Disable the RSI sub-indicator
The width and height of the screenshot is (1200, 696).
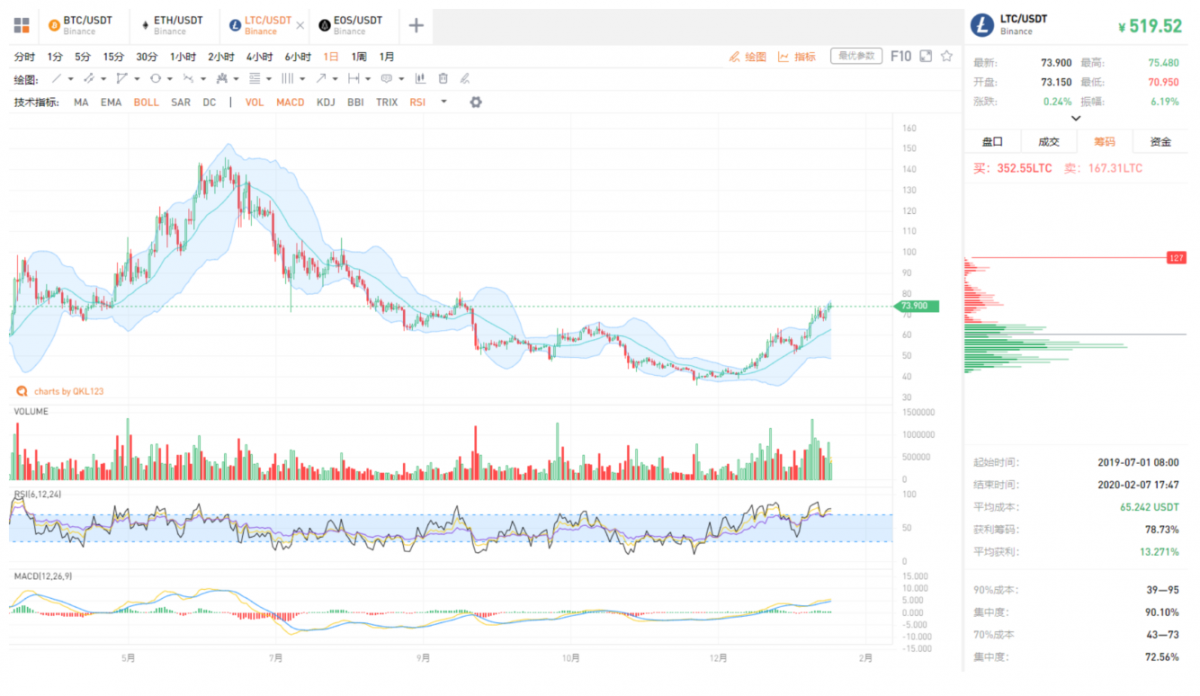click(x=417, y=102)
